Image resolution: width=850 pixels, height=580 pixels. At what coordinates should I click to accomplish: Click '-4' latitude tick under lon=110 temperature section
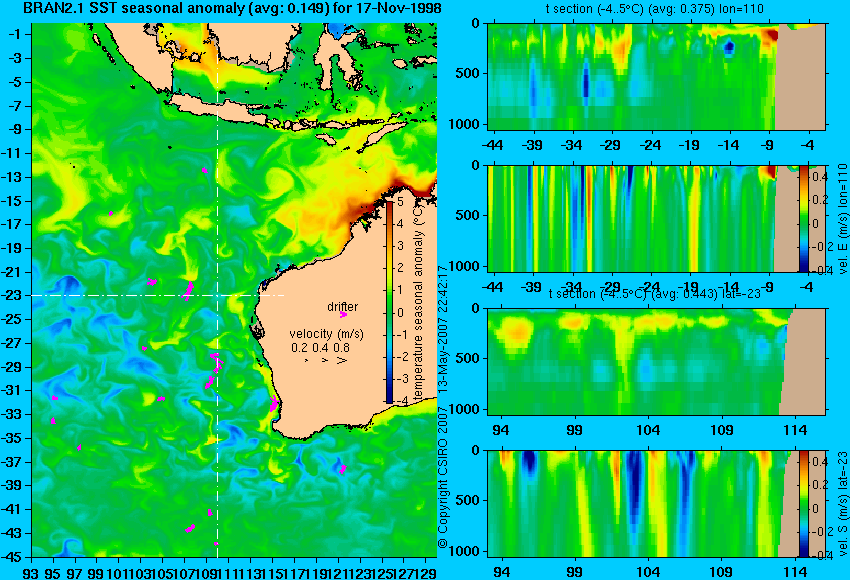coord(807,145)
